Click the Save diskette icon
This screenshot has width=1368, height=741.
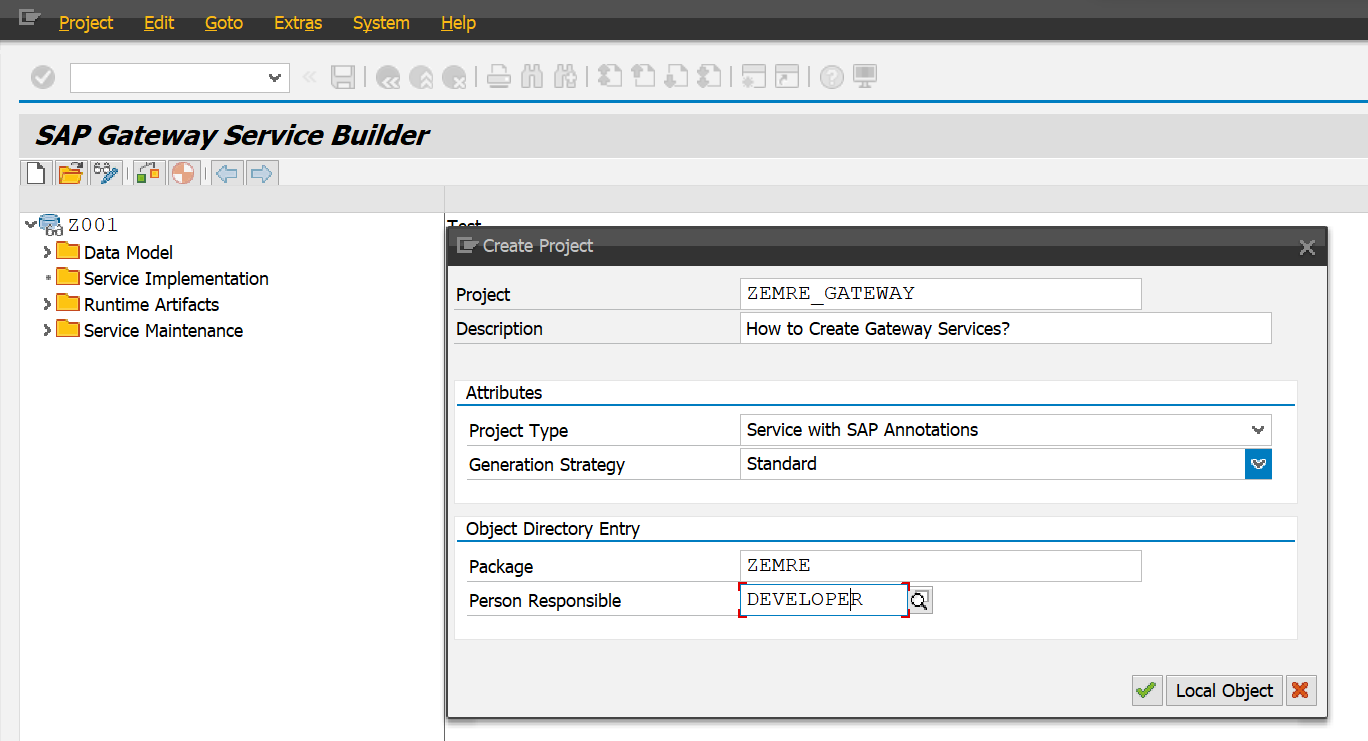click(x=342, y=77)
